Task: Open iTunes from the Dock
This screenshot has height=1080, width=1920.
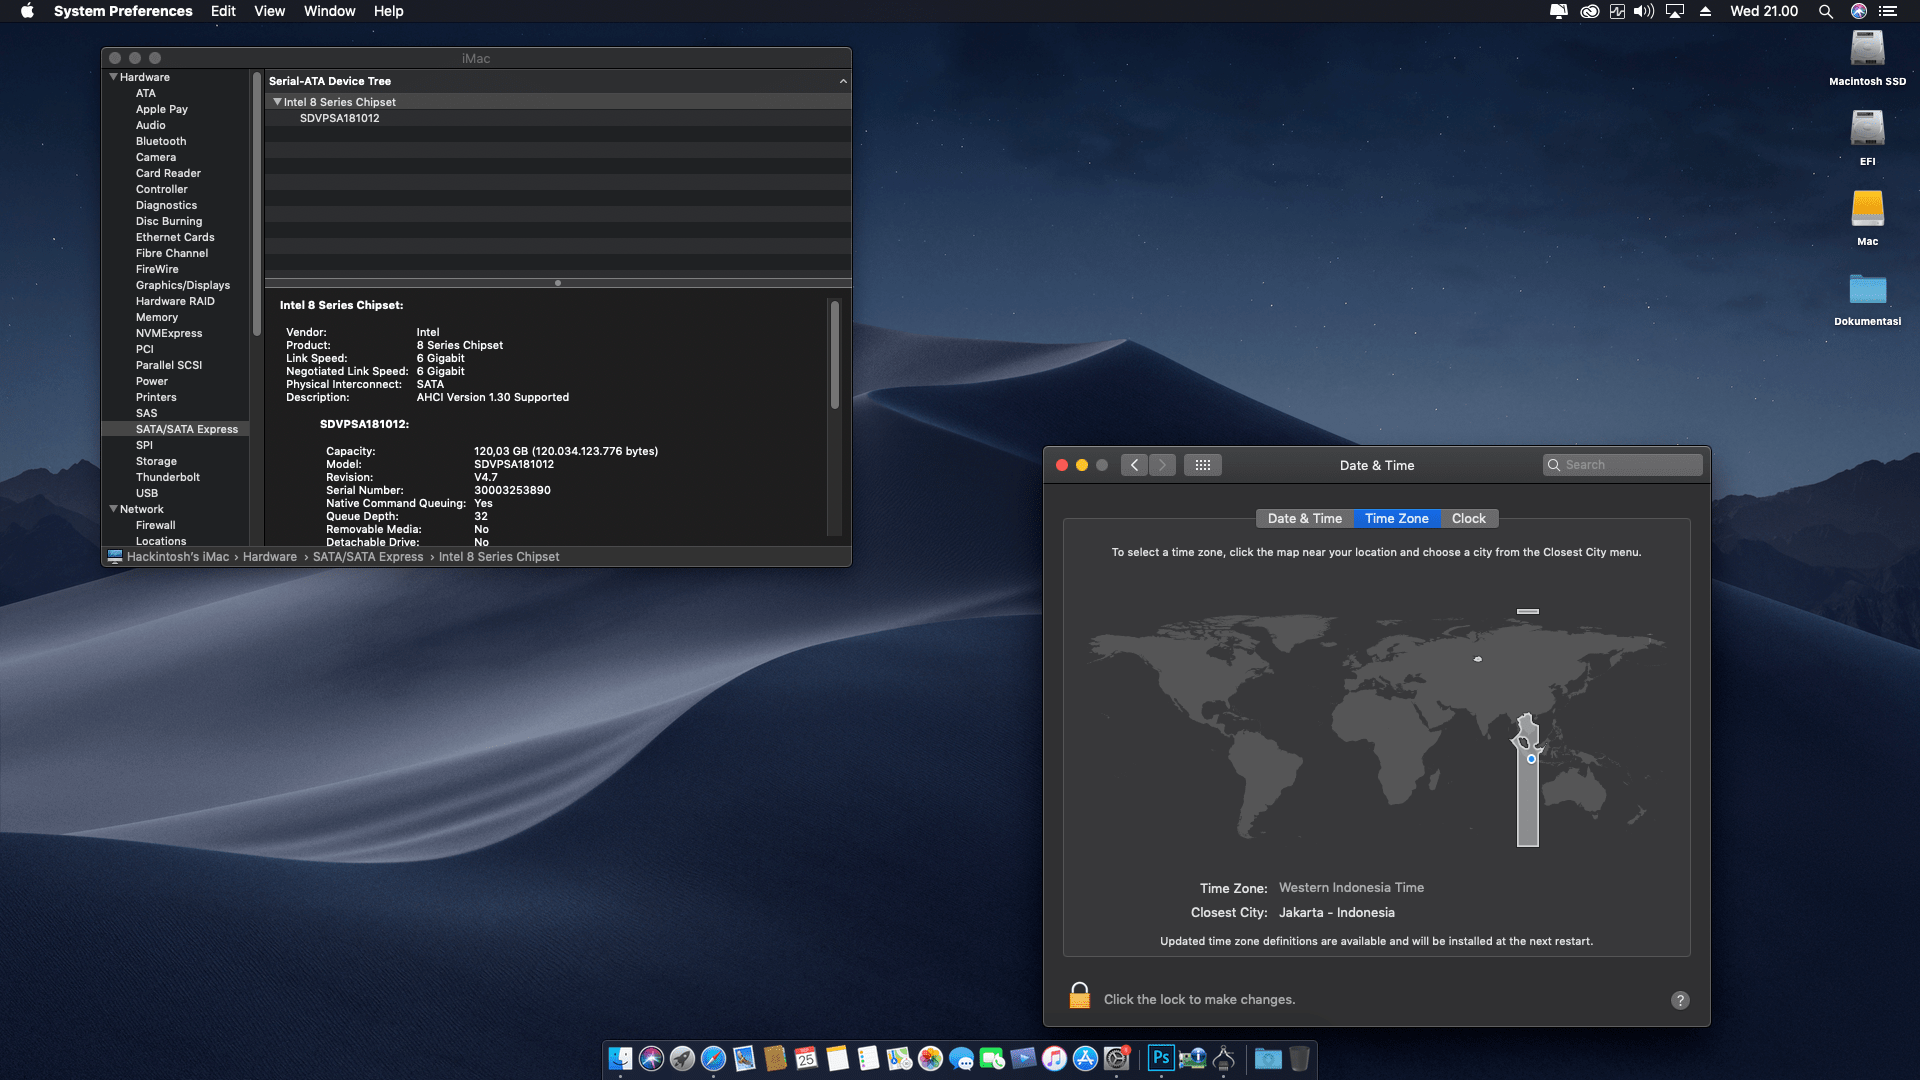Action: tap(1054, 1057)
